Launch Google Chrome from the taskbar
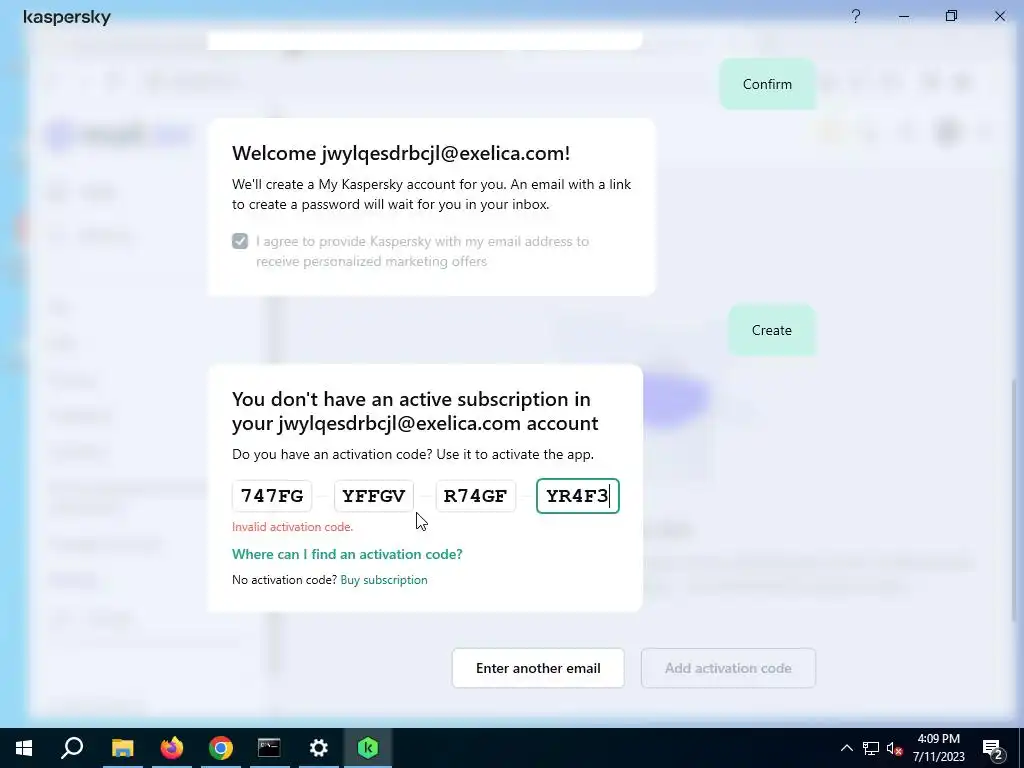The height and width of the screenshot is (768, 1024). pyautogui.click(x=221, y=748)
